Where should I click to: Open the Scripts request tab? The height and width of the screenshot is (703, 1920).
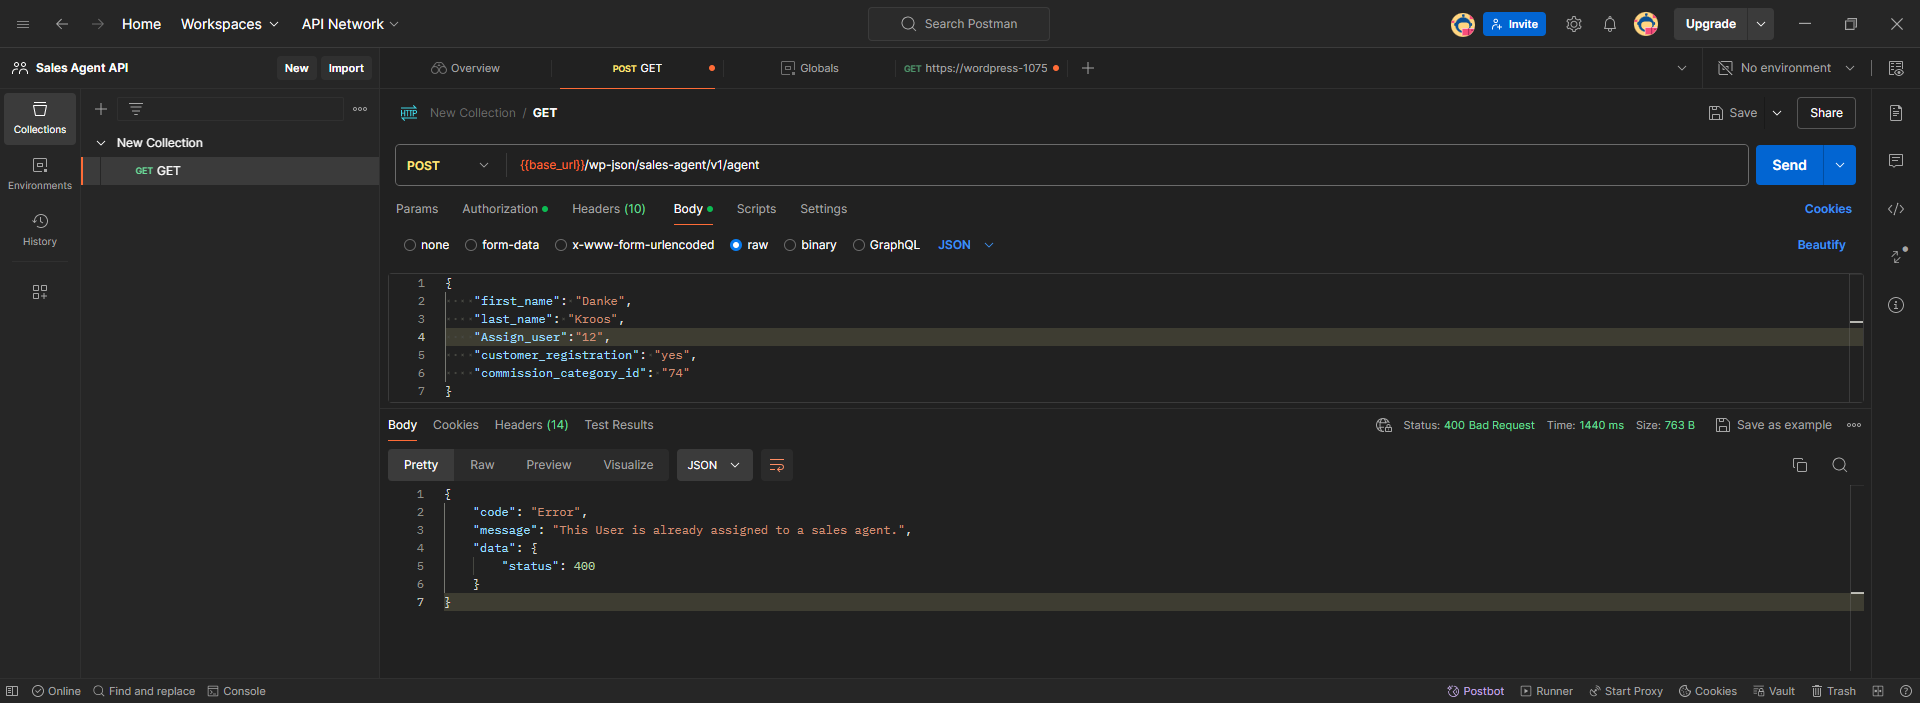click(756, 209)
